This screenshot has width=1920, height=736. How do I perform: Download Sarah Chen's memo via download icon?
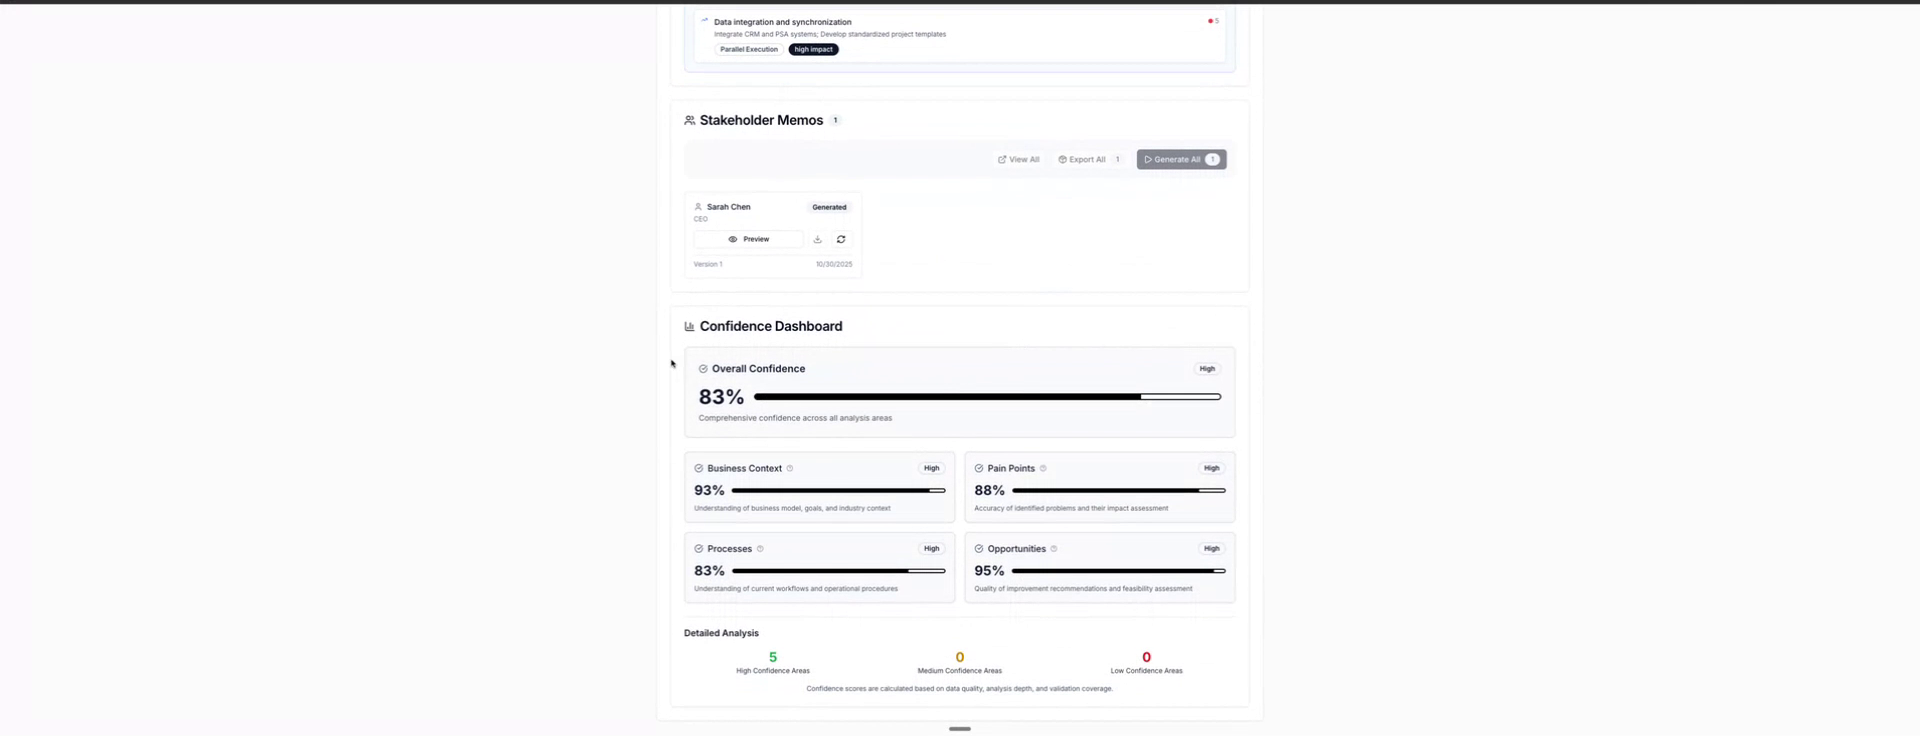(x=817, y=239)
